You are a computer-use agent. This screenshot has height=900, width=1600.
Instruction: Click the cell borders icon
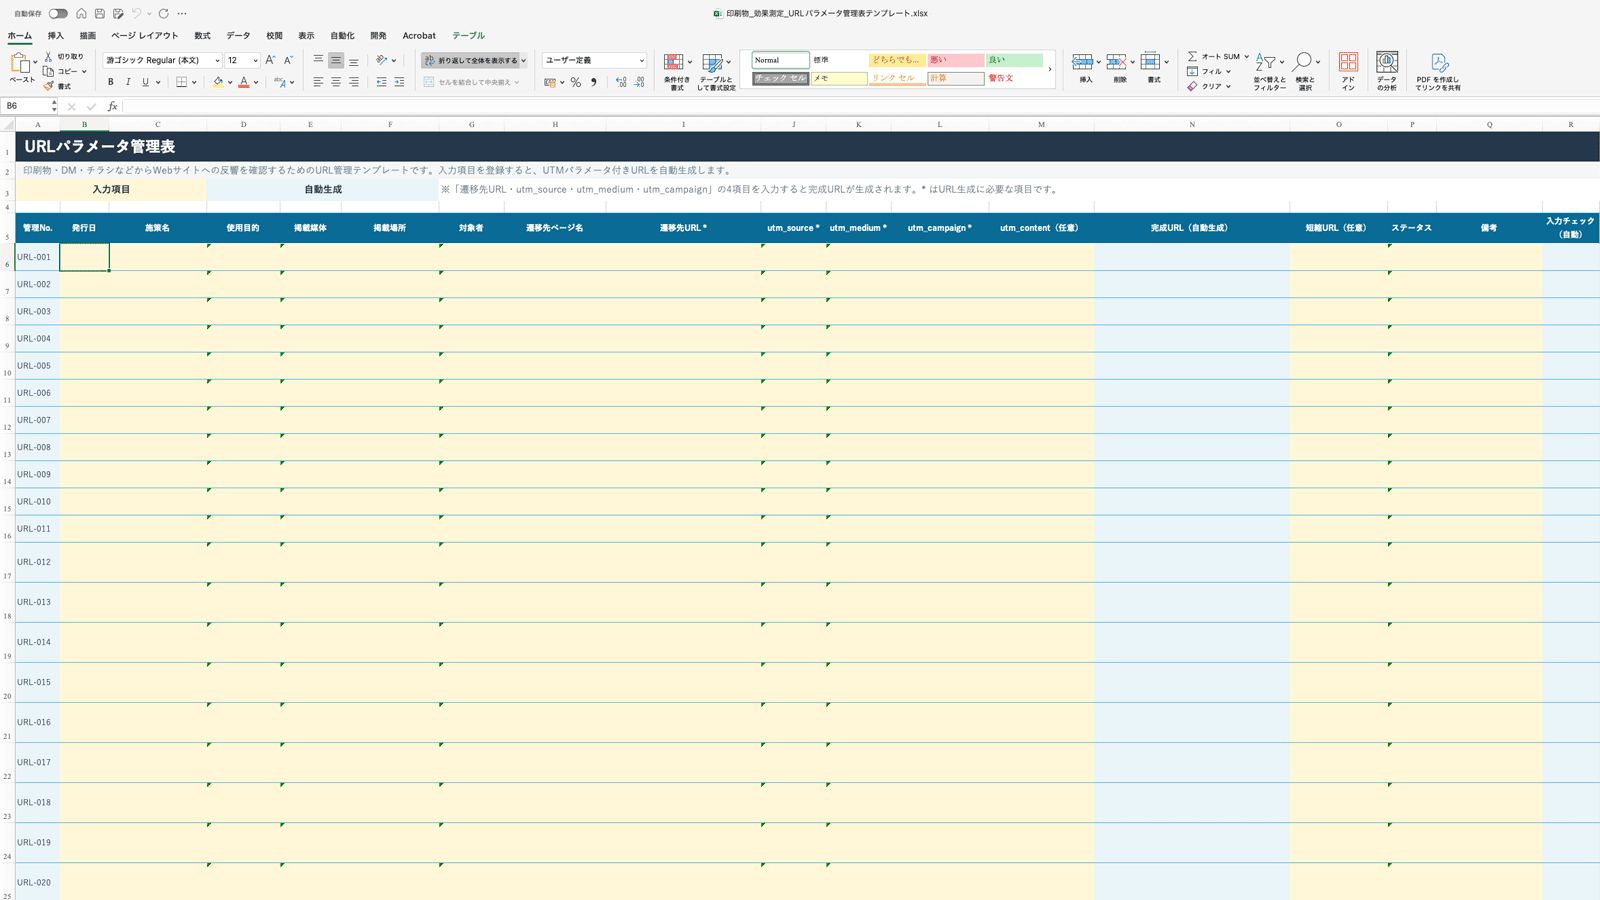click(182, 82)
